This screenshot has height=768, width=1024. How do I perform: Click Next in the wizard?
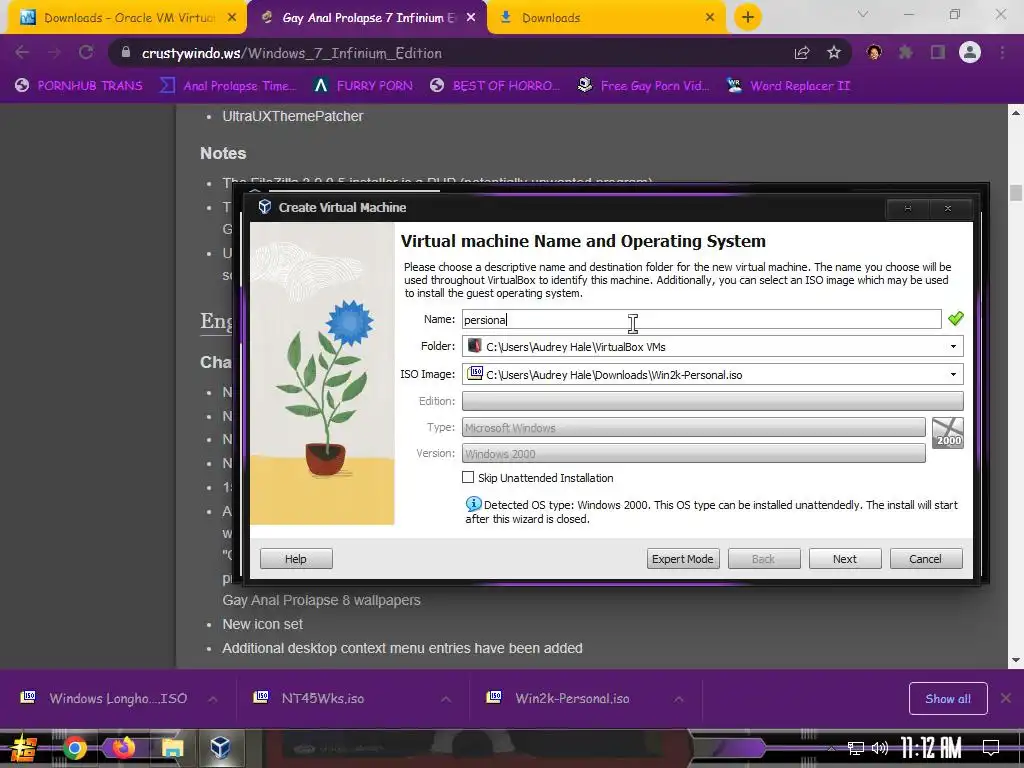point(844,559)
